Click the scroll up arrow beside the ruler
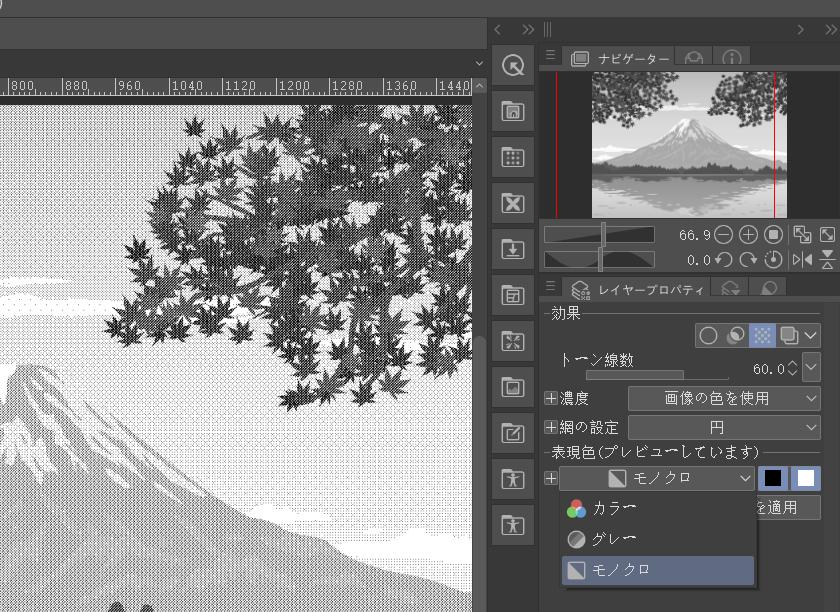This screenshot has height=612, width=840. click(x=479, y=86)
